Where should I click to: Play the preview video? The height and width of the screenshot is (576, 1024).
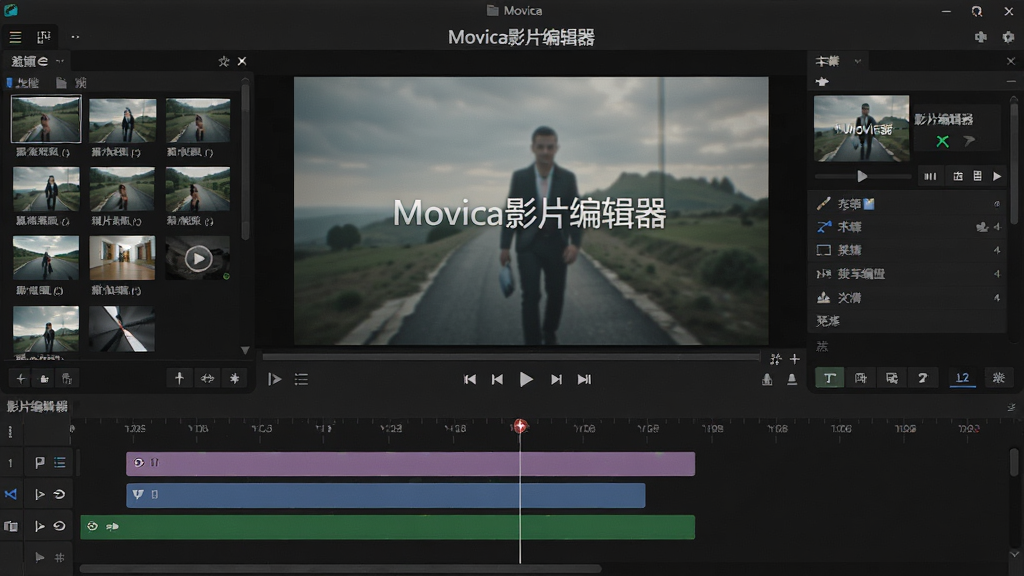click(x=526, y=379)
